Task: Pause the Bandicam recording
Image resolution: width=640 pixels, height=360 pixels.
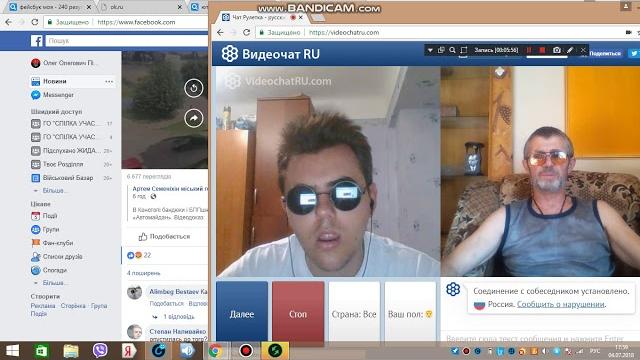Action: (x=529, y=50)
